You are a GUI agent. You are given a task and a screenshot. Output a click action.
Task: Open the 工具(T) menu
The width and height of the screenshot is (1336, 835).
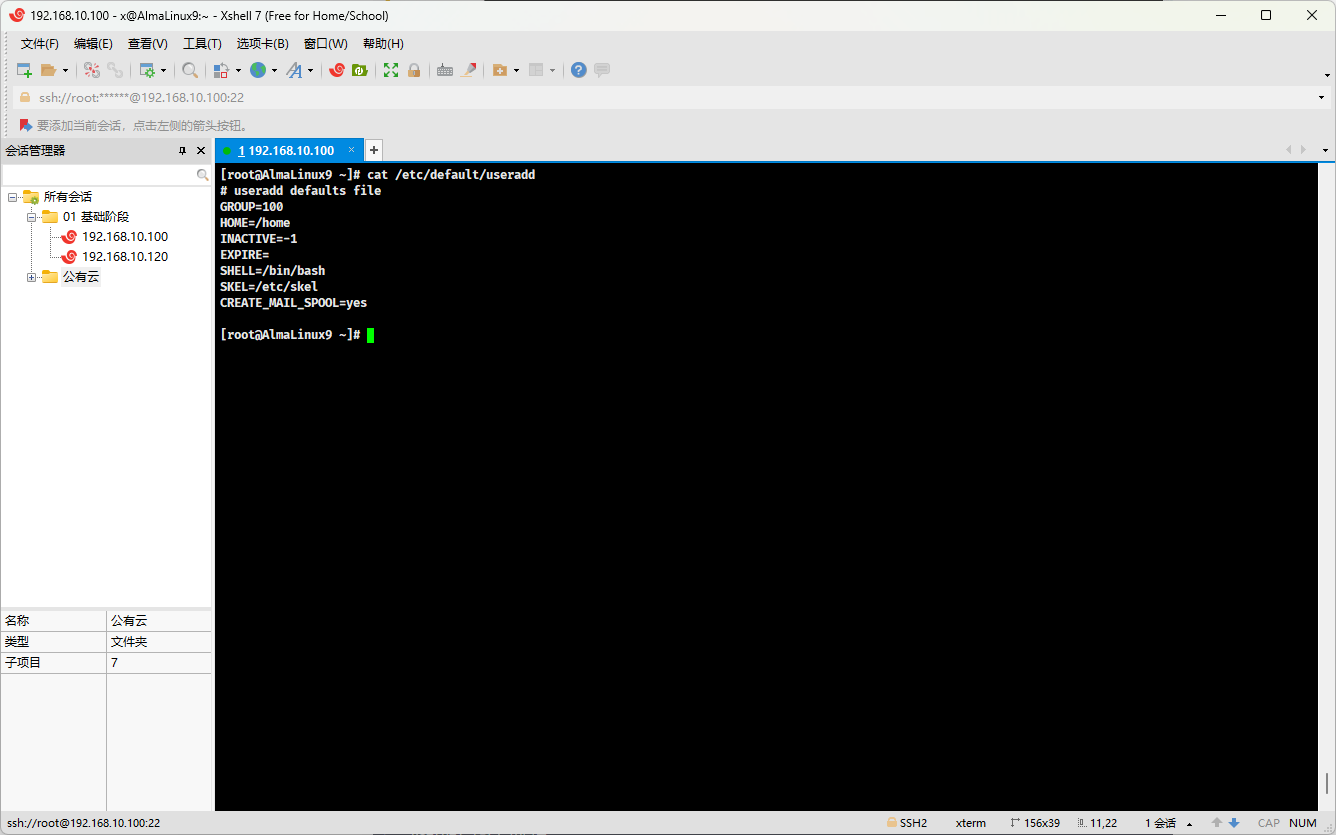coord(202,44)
